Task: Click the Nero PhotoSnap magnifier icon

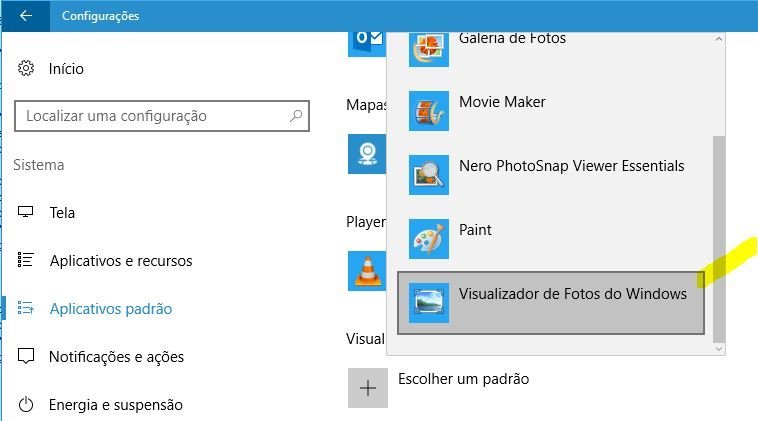Action: point(429,174)
